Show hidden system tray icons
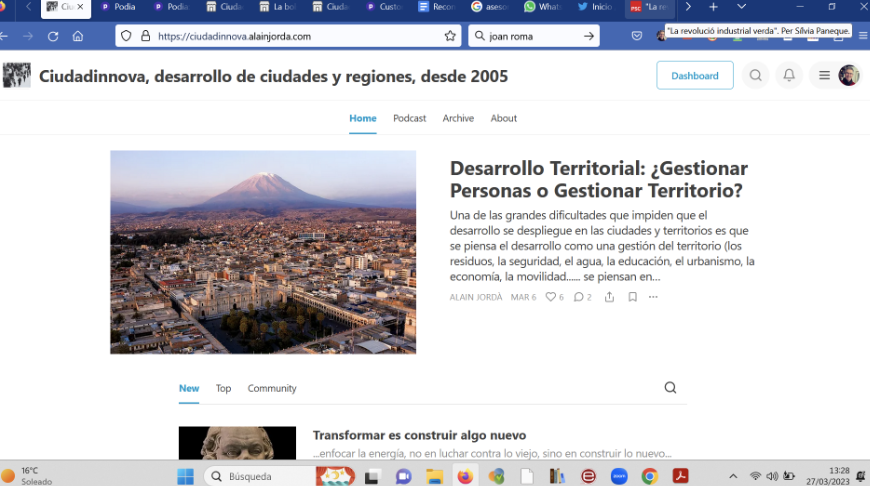The height and width of the screenshot is (486, 870). click(733, 476)
